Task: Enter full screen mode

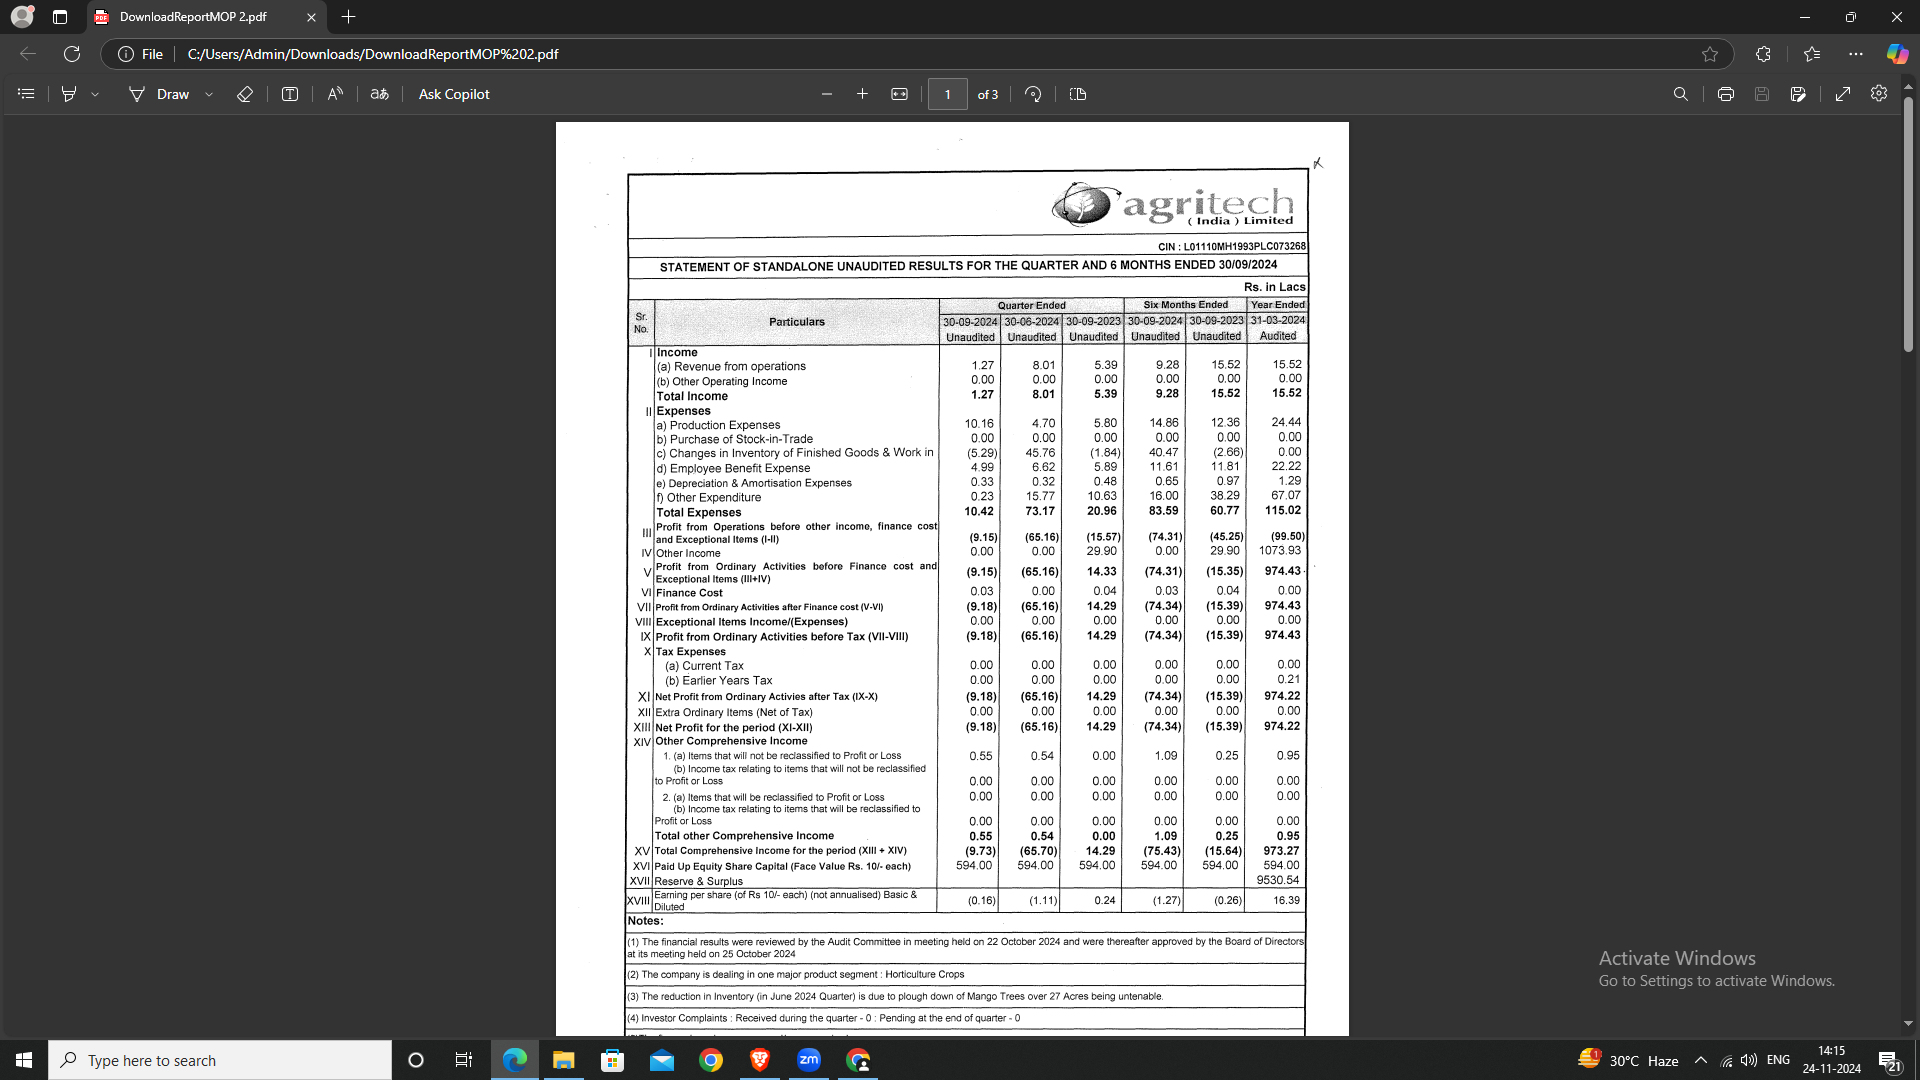Action: [1843, 94]
